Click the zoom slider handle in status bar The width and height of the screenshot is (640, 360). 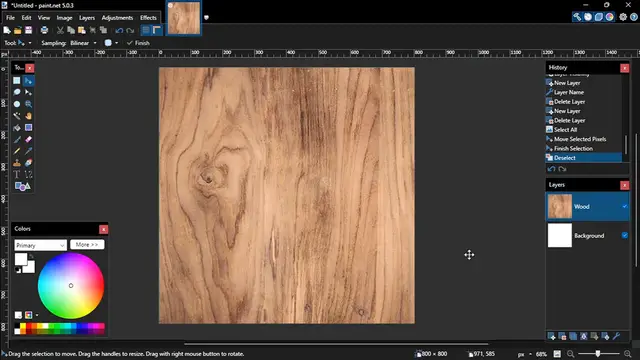tap(598, 354)
